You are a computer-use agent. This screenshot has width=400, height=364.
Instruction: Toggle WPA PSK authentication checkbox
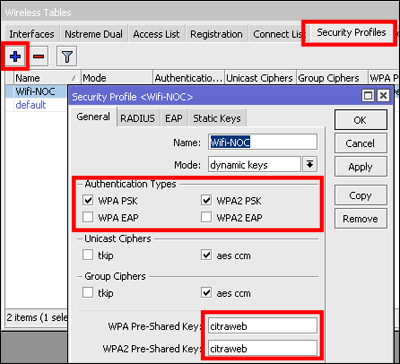point(88,201)
